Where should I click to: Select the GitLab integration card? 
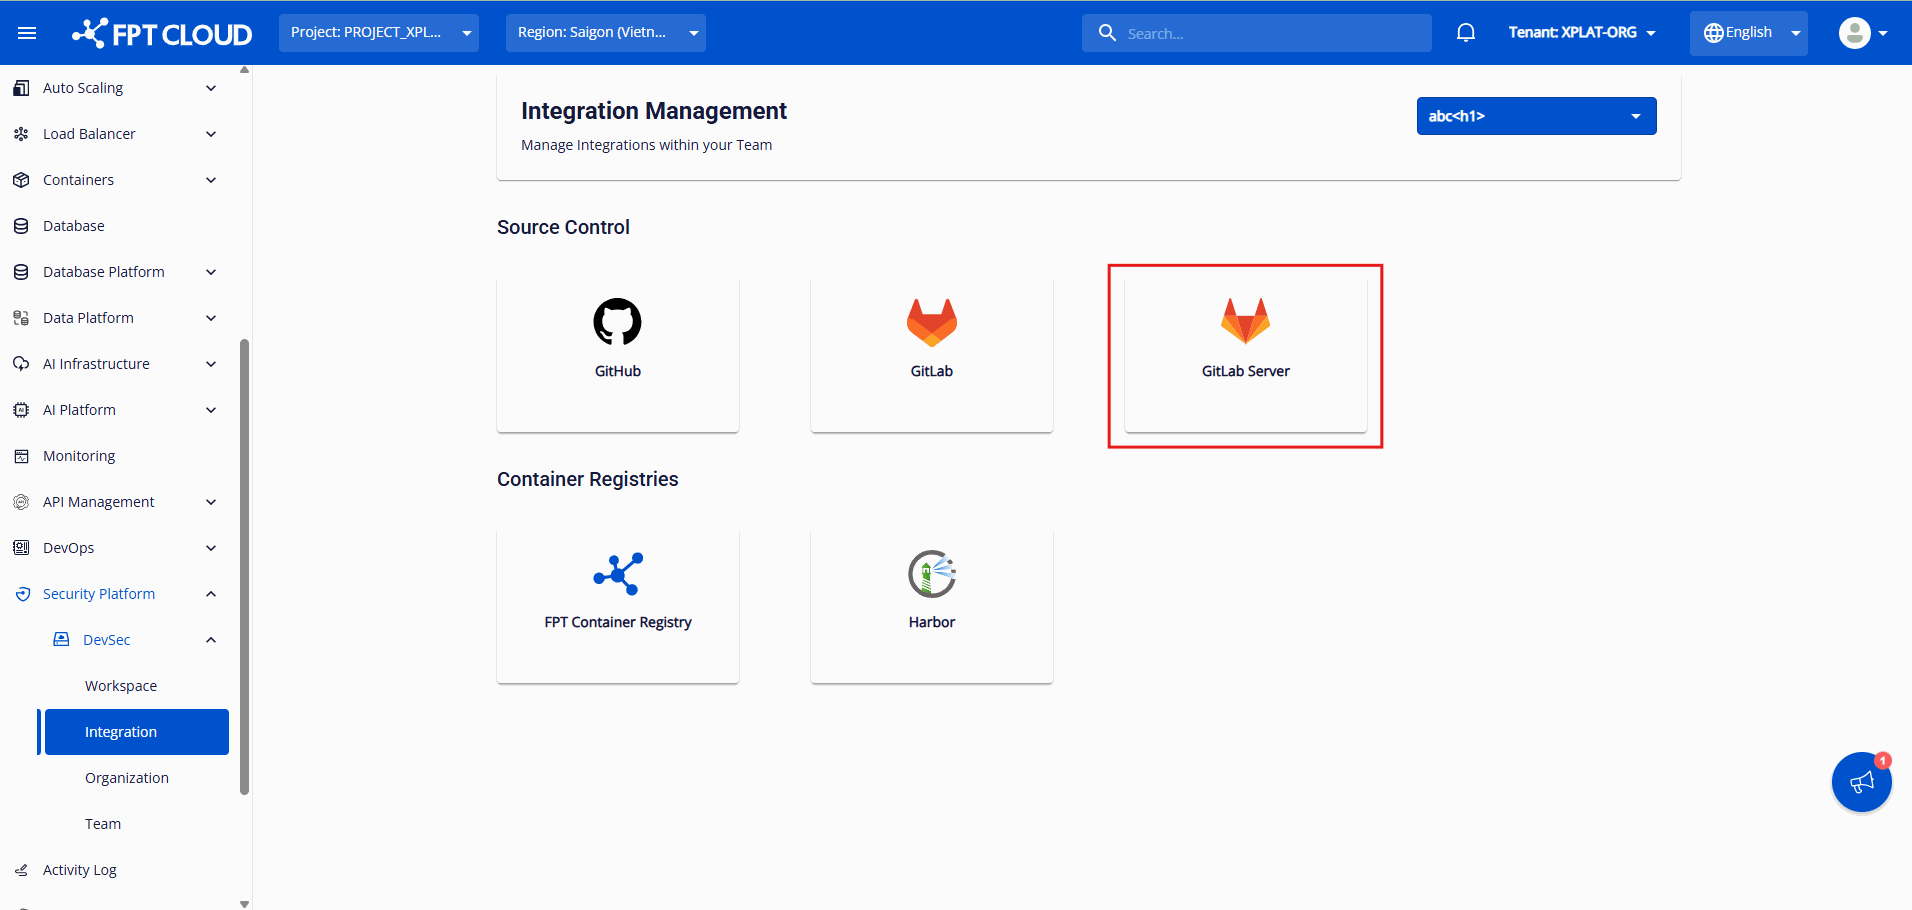tap(932, 355)
